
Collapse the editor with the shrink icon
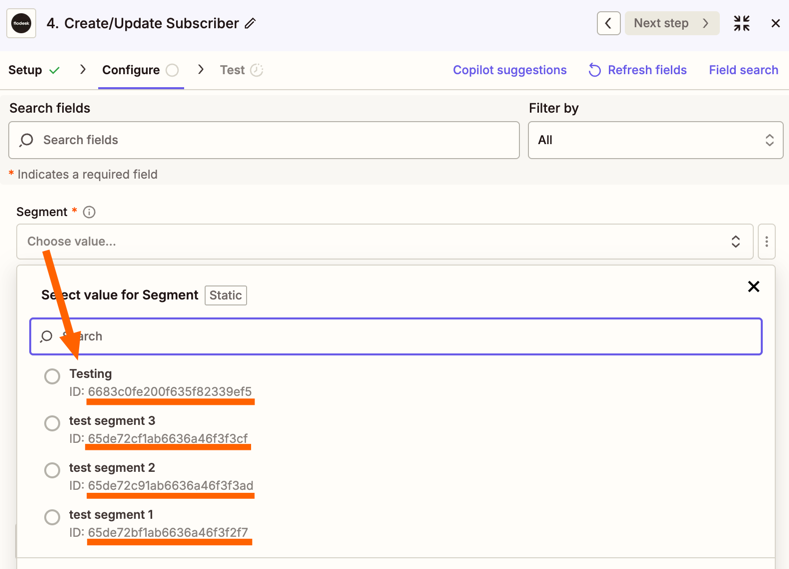click(x=741, y=23)
